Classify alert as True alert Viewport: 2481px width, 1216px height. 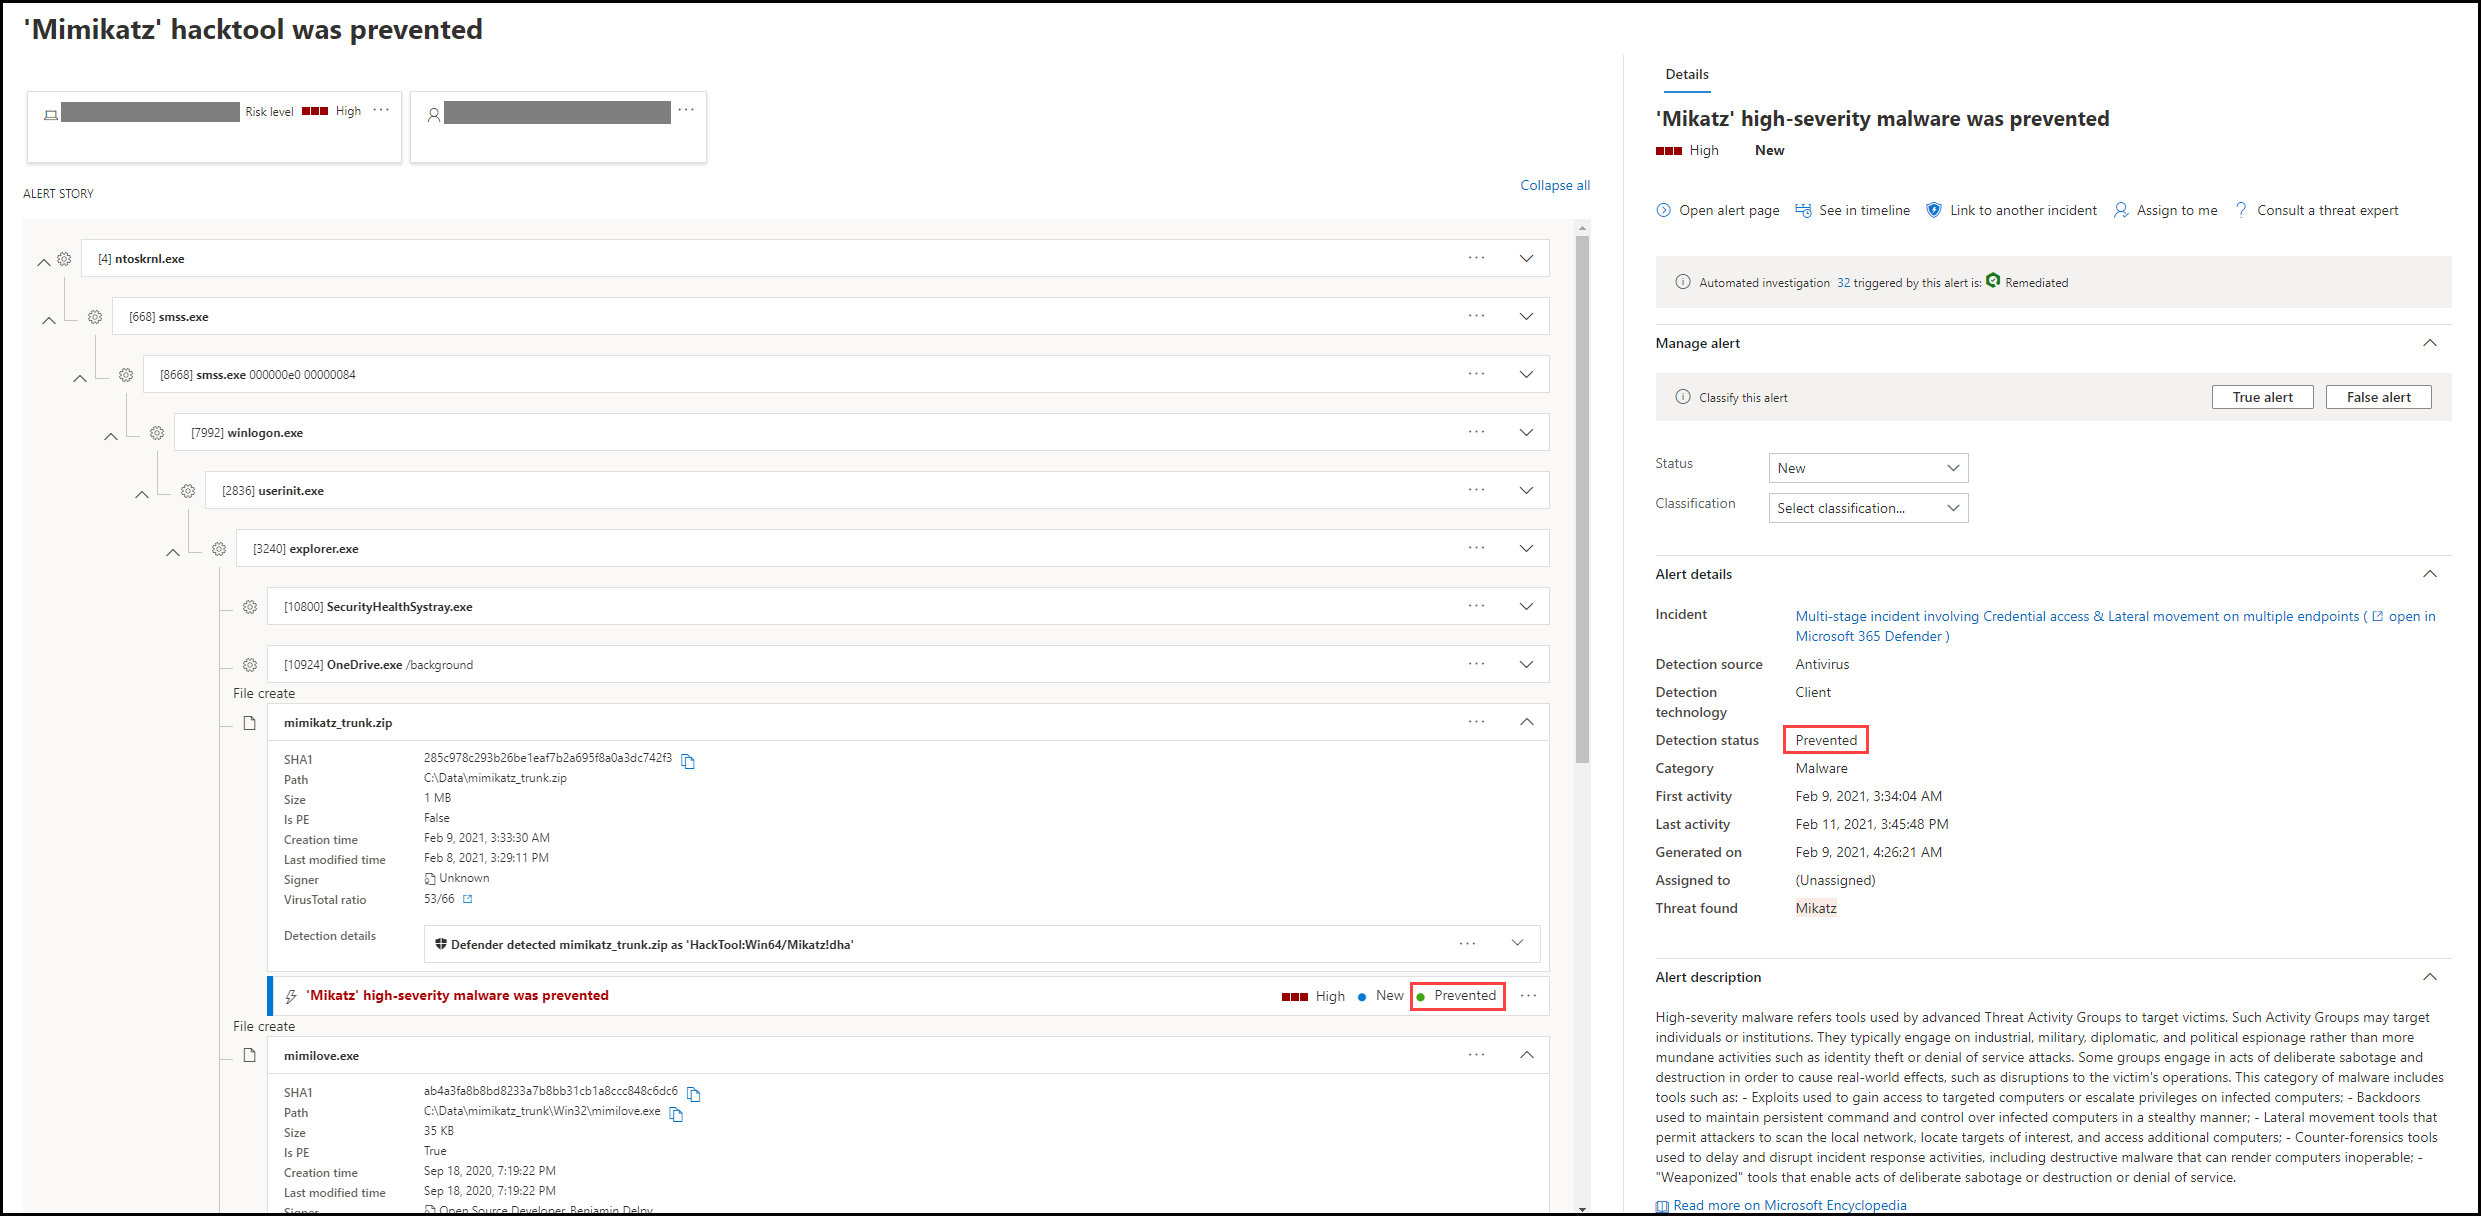click(2262, 397)
